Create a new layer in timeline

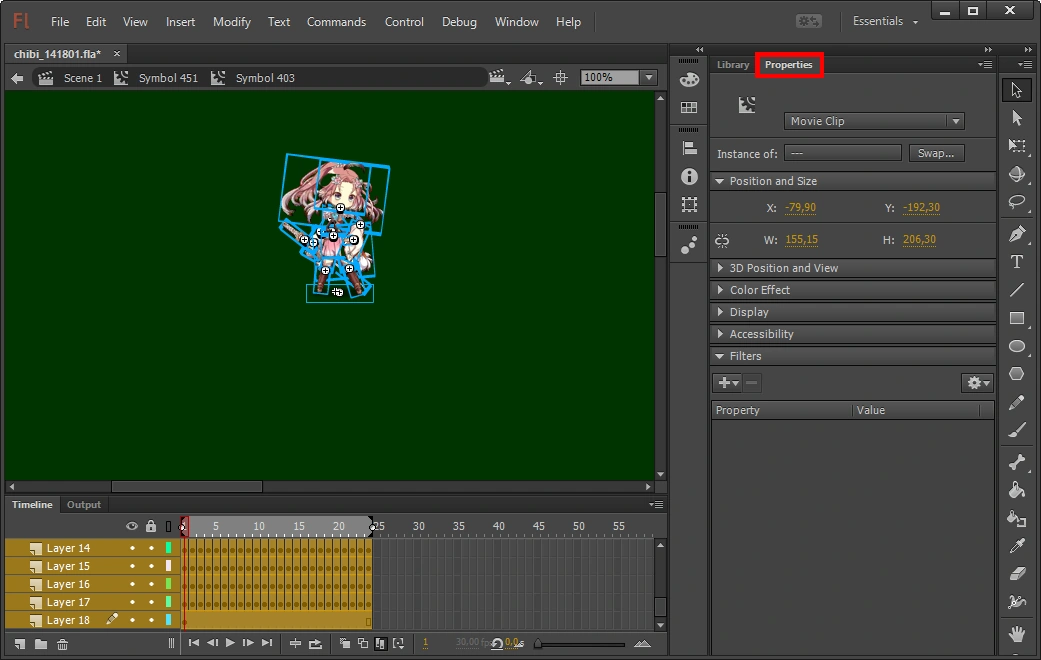click(22, 644)
